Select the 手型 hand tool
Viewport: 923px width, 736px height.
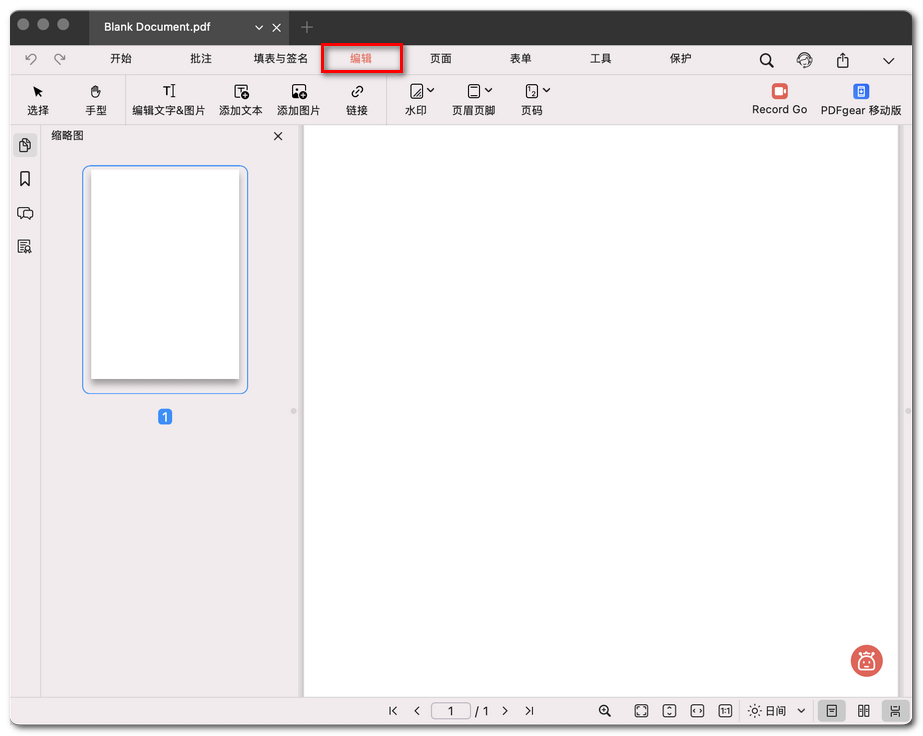[x=96, y=99]
